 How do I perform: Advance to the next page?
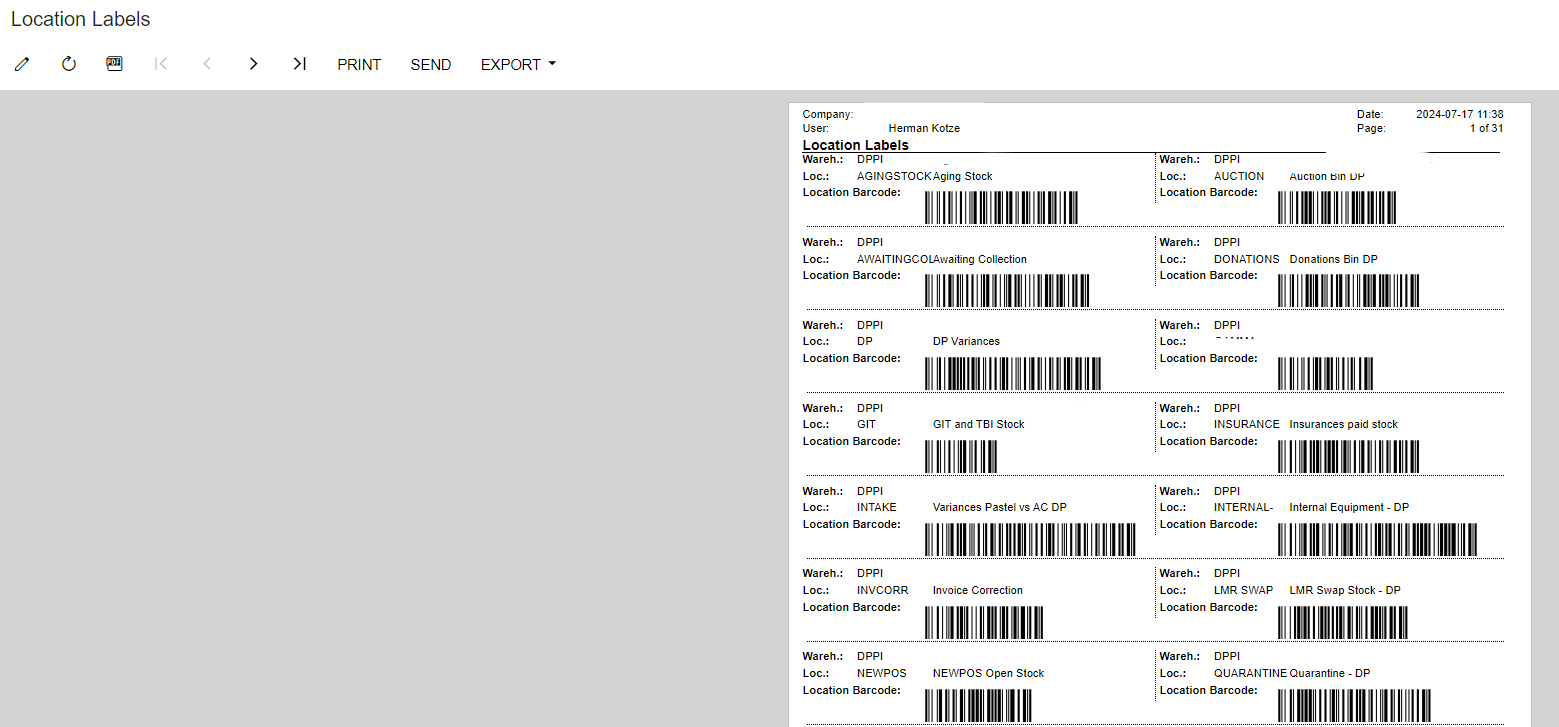tap(253, 64)
